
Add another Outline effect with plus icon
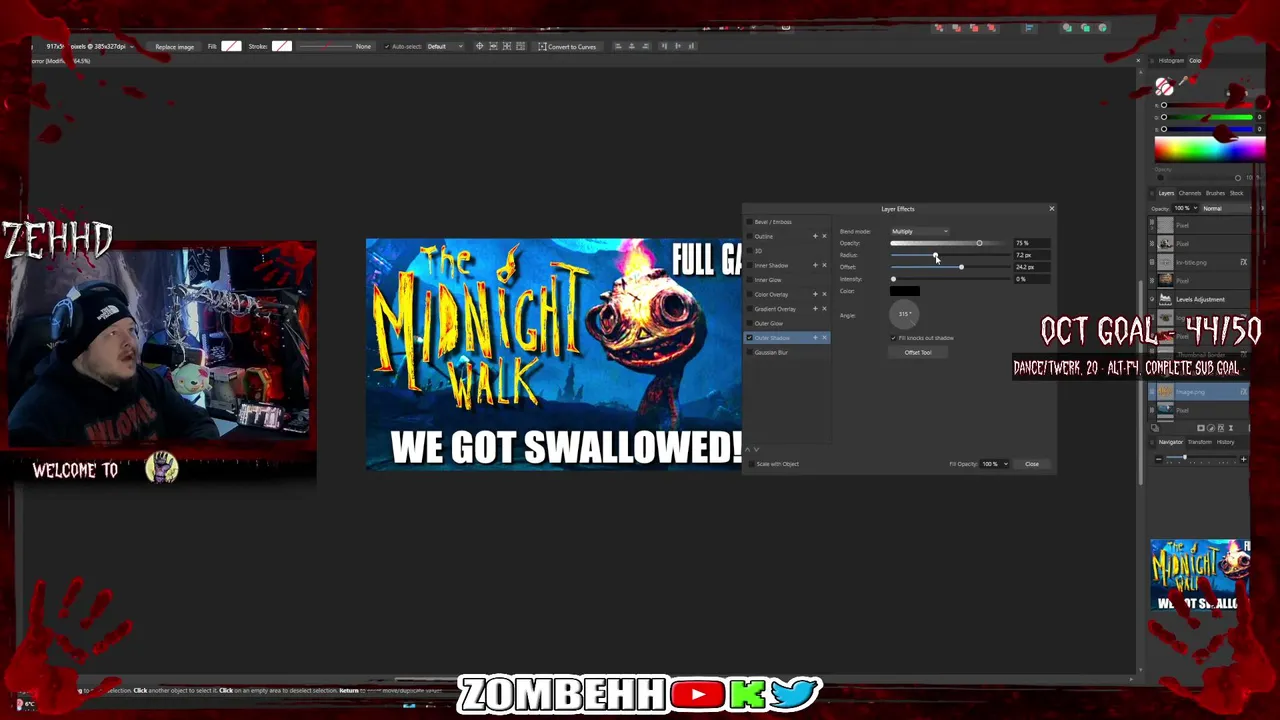tap(815, 236)
